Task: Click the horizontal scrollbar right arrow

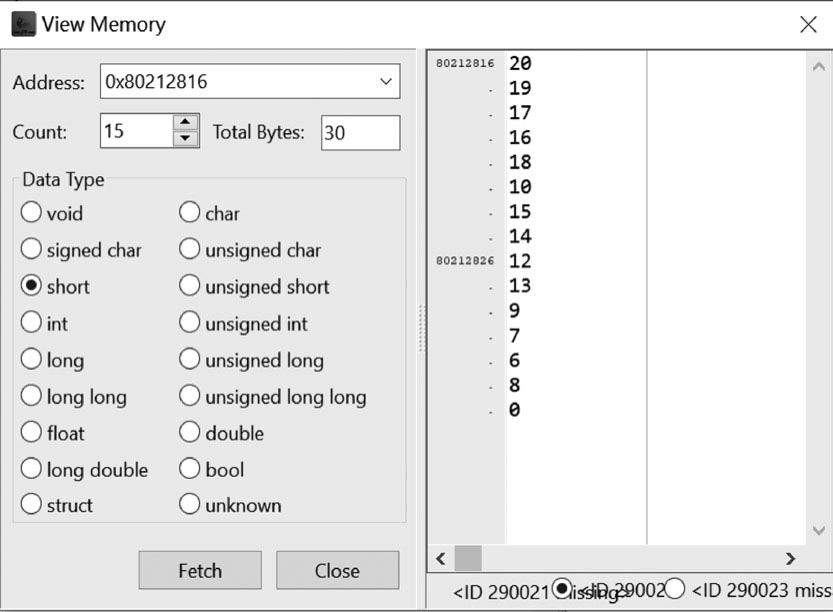Action: pyautogui.click(x=790, y=558)
